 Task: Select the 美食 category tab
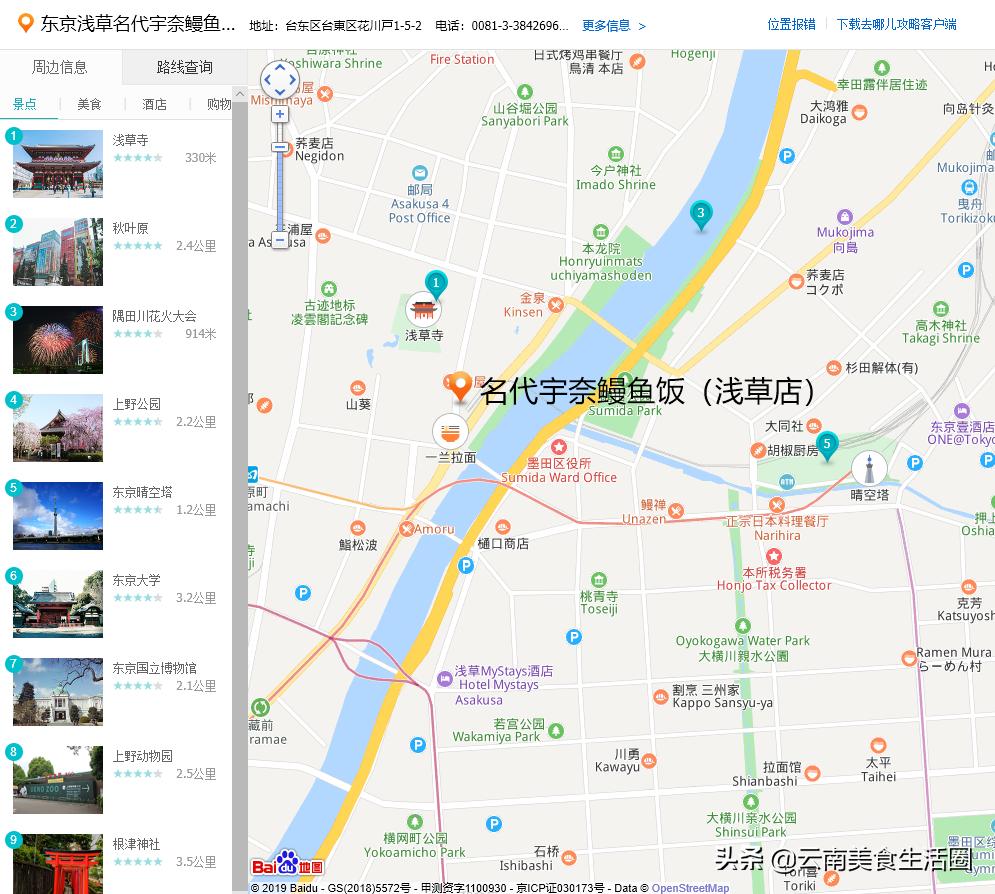coord(89,104)
